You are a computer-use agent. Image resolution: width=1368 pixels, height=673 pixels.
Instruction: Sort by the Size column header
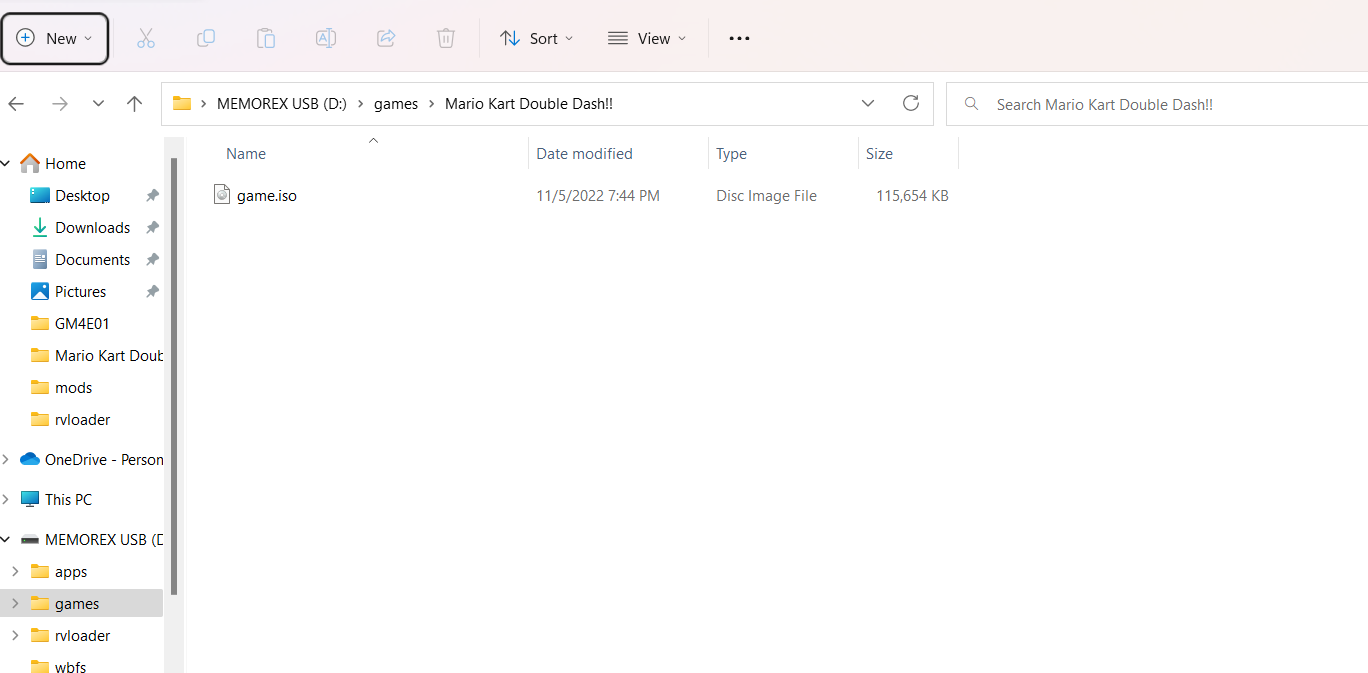879,153
